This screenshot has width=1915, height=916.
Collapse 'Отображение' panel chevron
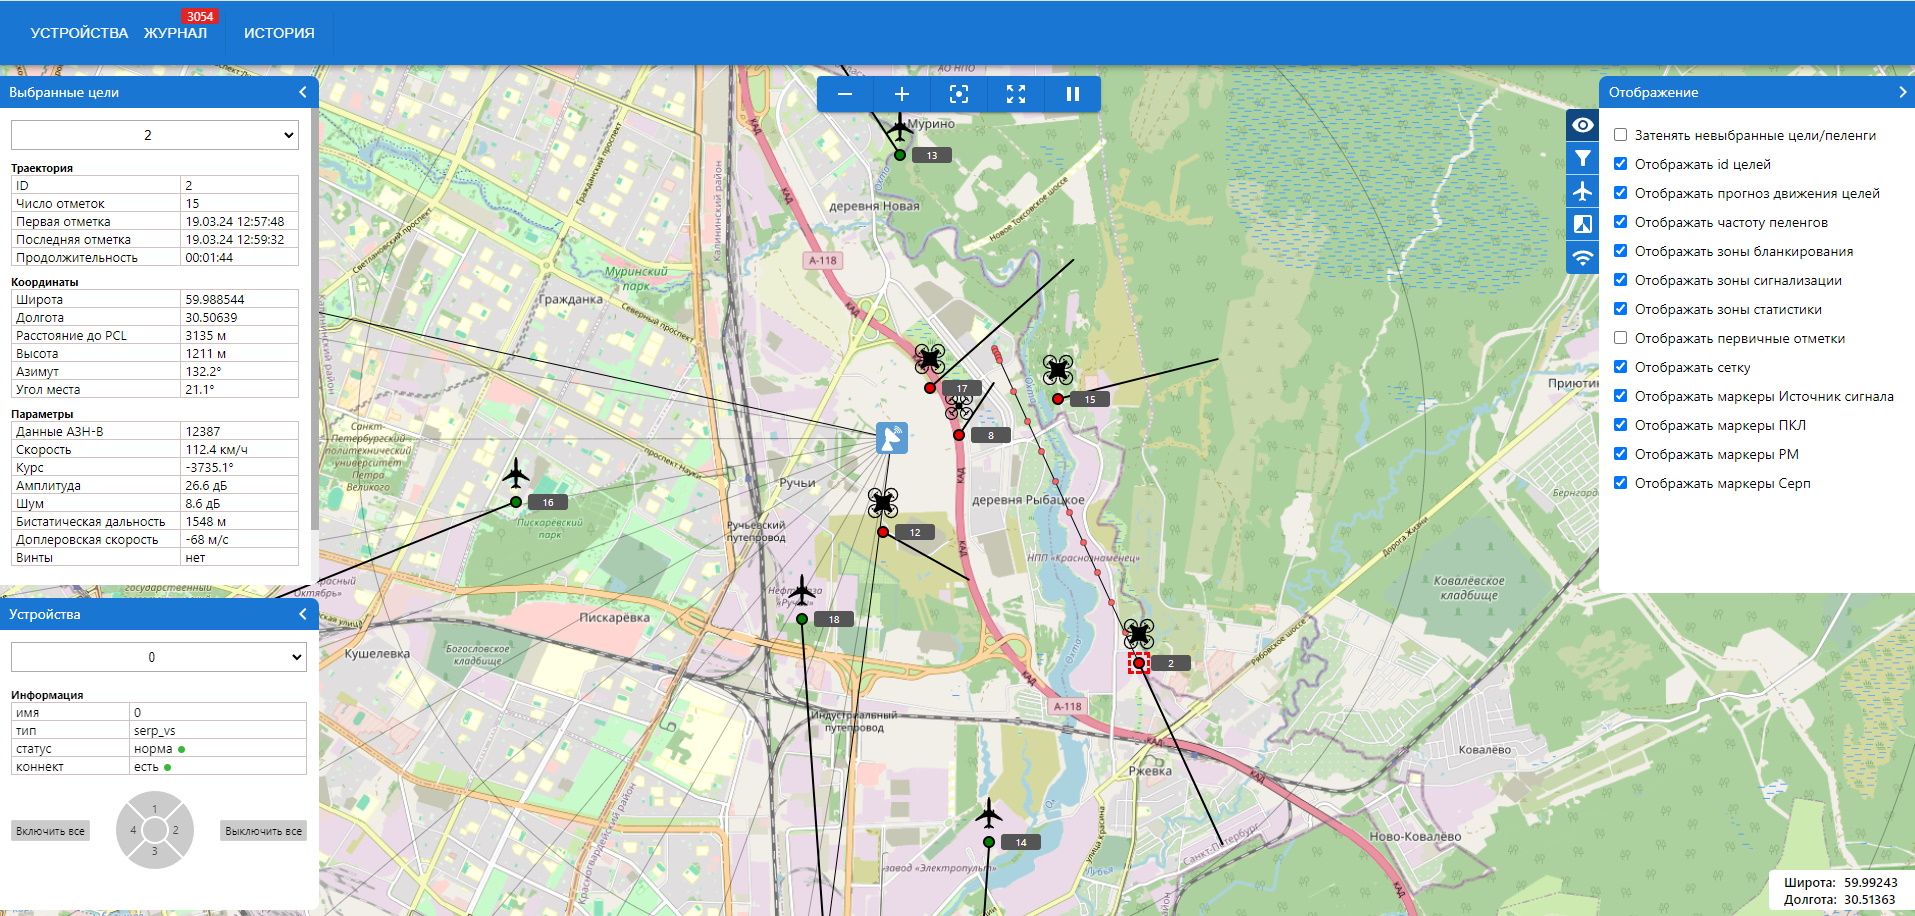(x=1902, y=92)
